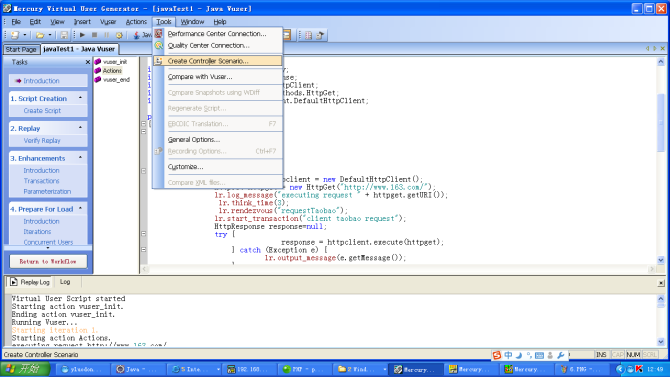670x377 pixels.
Task: Click code editor horizontal scrollbar right arrow
Action: click(652, 269)
